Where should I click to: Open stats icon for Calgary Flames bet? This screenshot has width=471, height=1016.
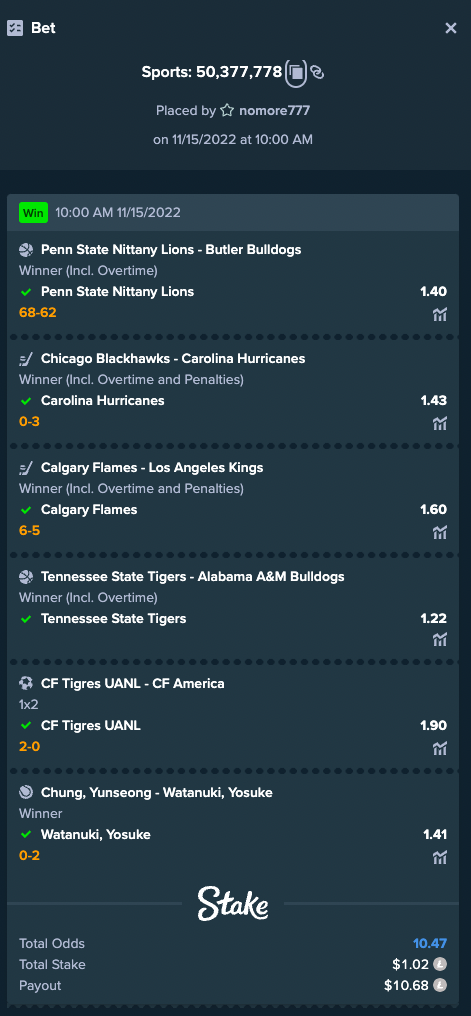pyautogui.click(x=440, y=533)
